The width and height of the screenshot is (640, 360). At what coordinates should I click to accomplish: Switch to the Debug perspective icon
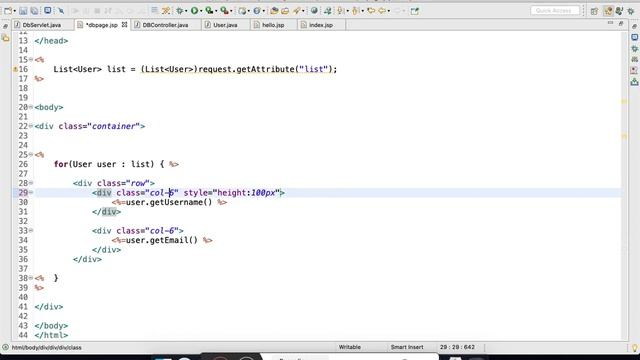pyautogui.click(x=631, y=11)
